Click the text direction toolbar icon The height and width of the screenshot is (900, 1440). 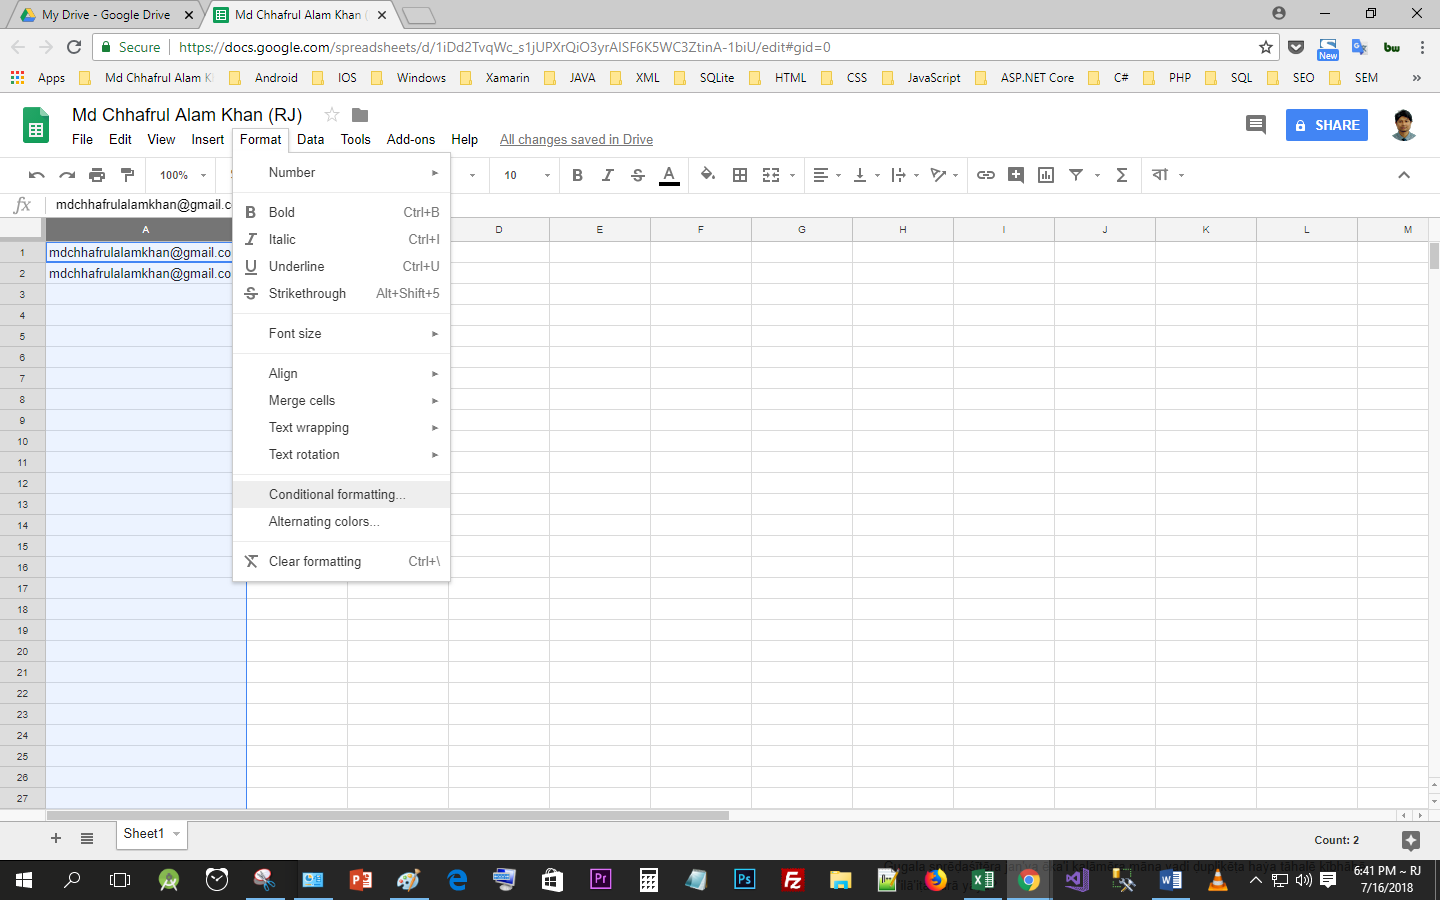1160,175
